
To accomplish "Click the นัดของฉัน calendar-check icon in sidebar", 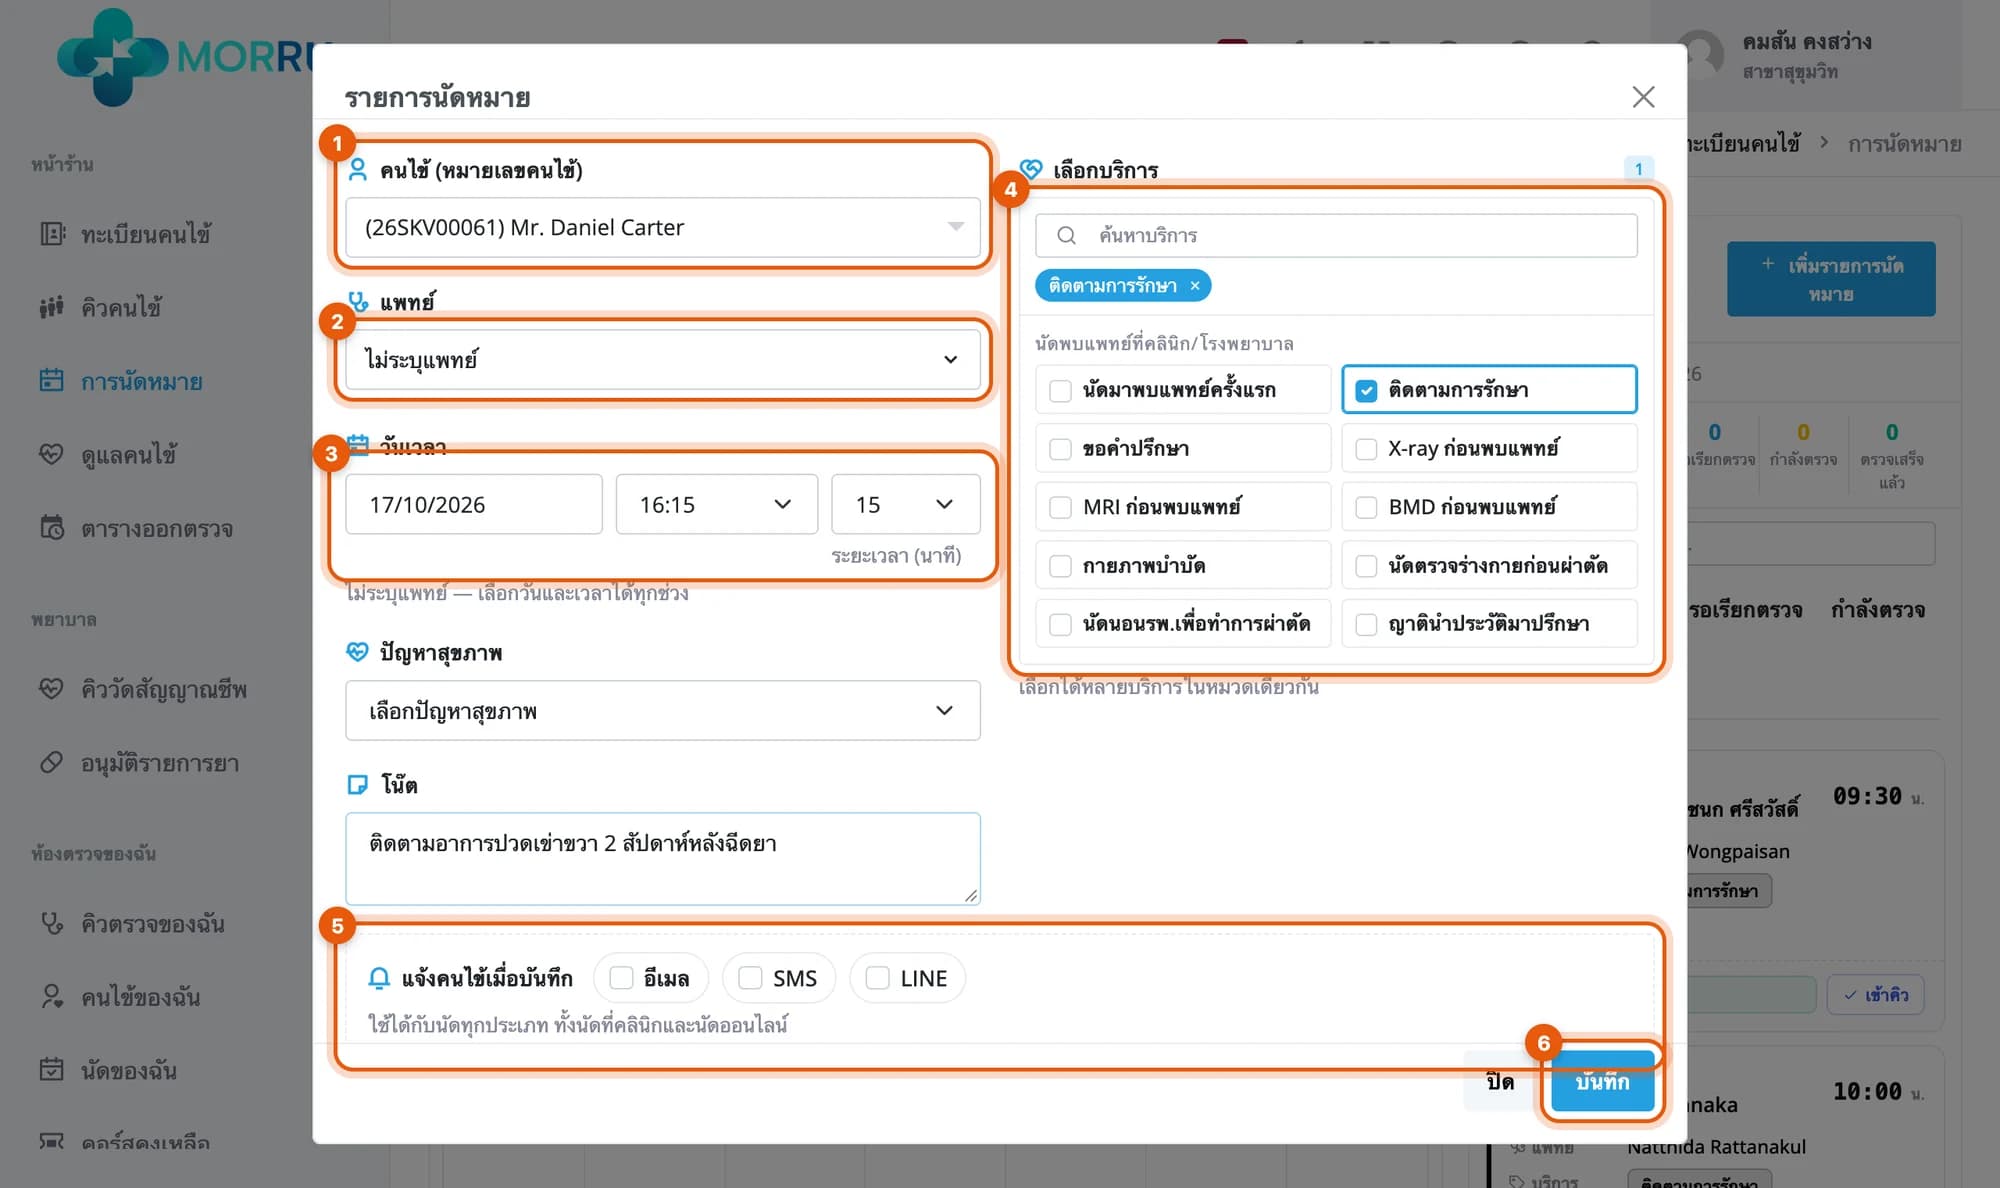I will 52,1070.
